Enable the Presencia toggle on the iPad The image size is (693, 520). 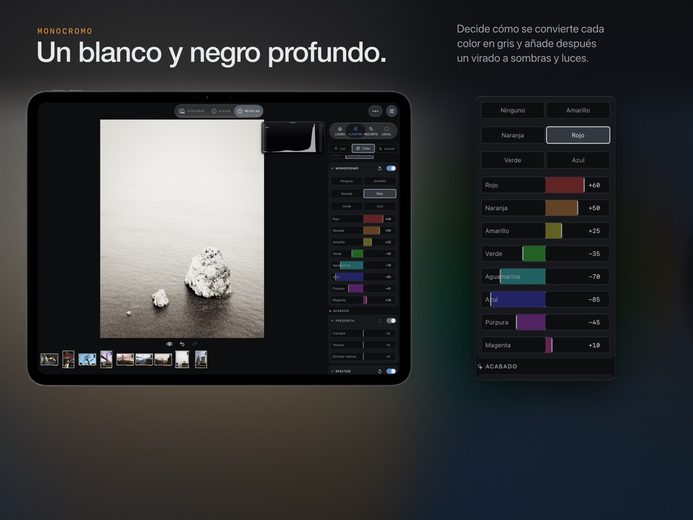click(391, 321)
